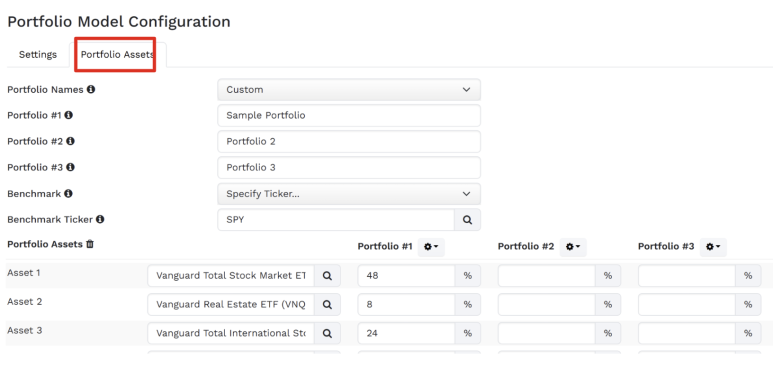Expand the Benchmark Specify Ticker dropdown

click(x=349, y=194)
